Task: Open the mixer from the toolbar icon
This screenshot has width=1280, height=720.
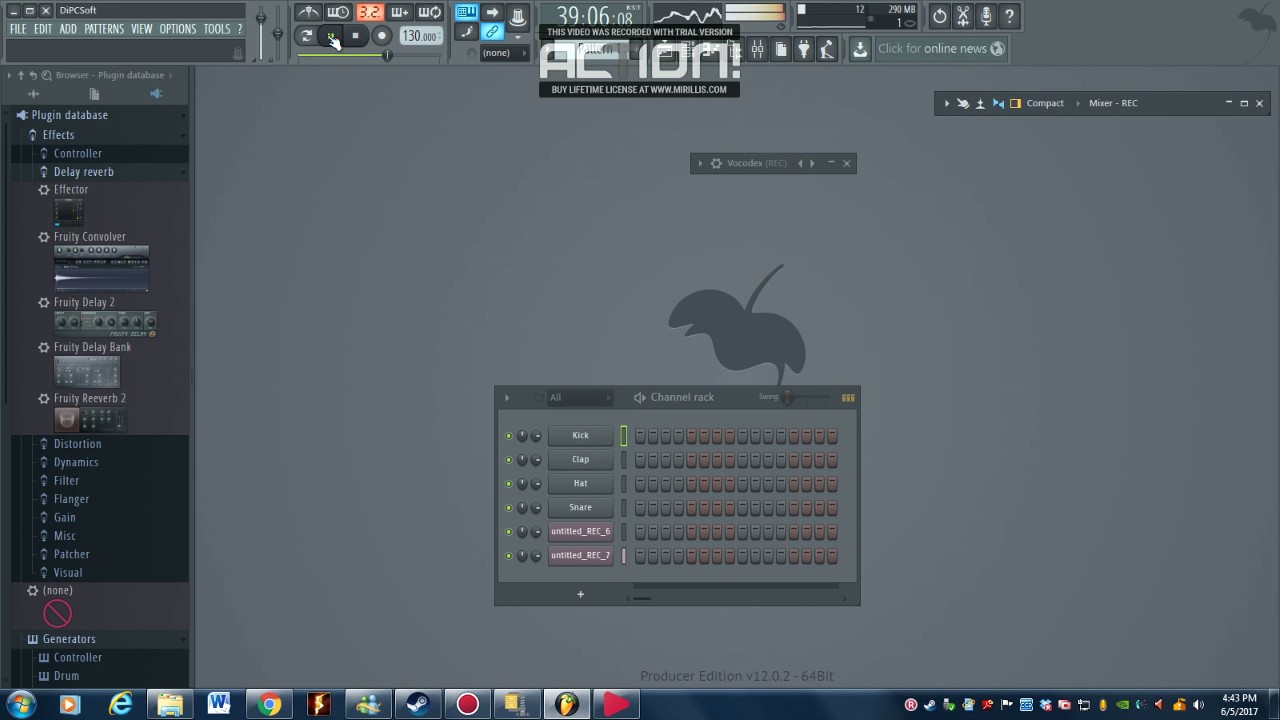Action: 758,49
